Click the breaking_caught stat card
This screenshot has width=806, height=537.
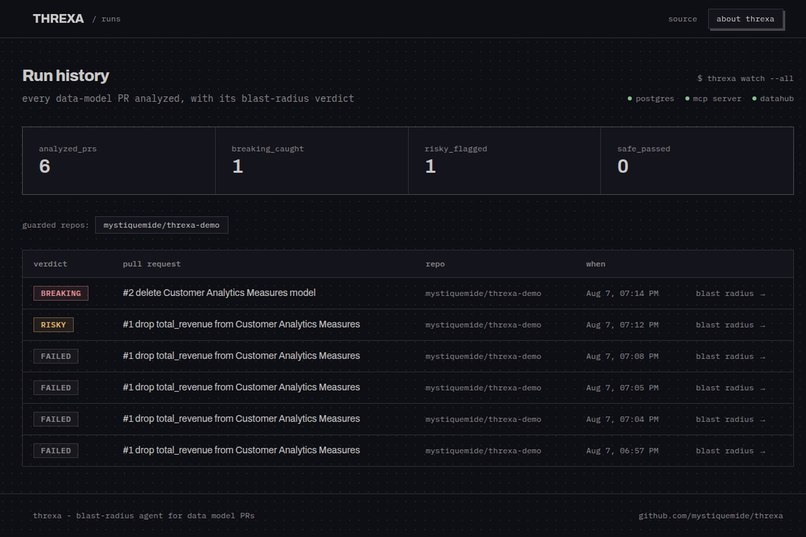(x=312, y=161)
